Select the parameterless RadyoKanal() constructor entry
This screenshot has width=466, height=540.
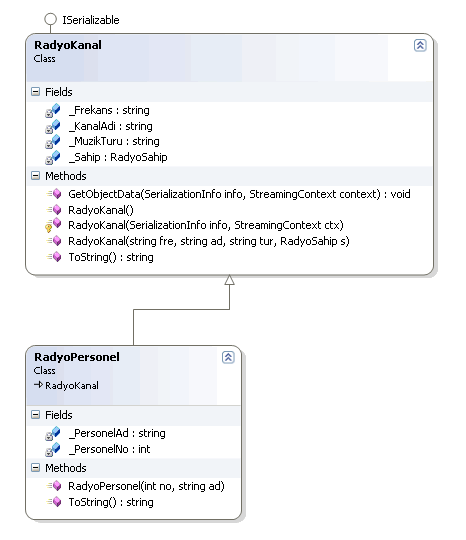click(x=101, y=210)
